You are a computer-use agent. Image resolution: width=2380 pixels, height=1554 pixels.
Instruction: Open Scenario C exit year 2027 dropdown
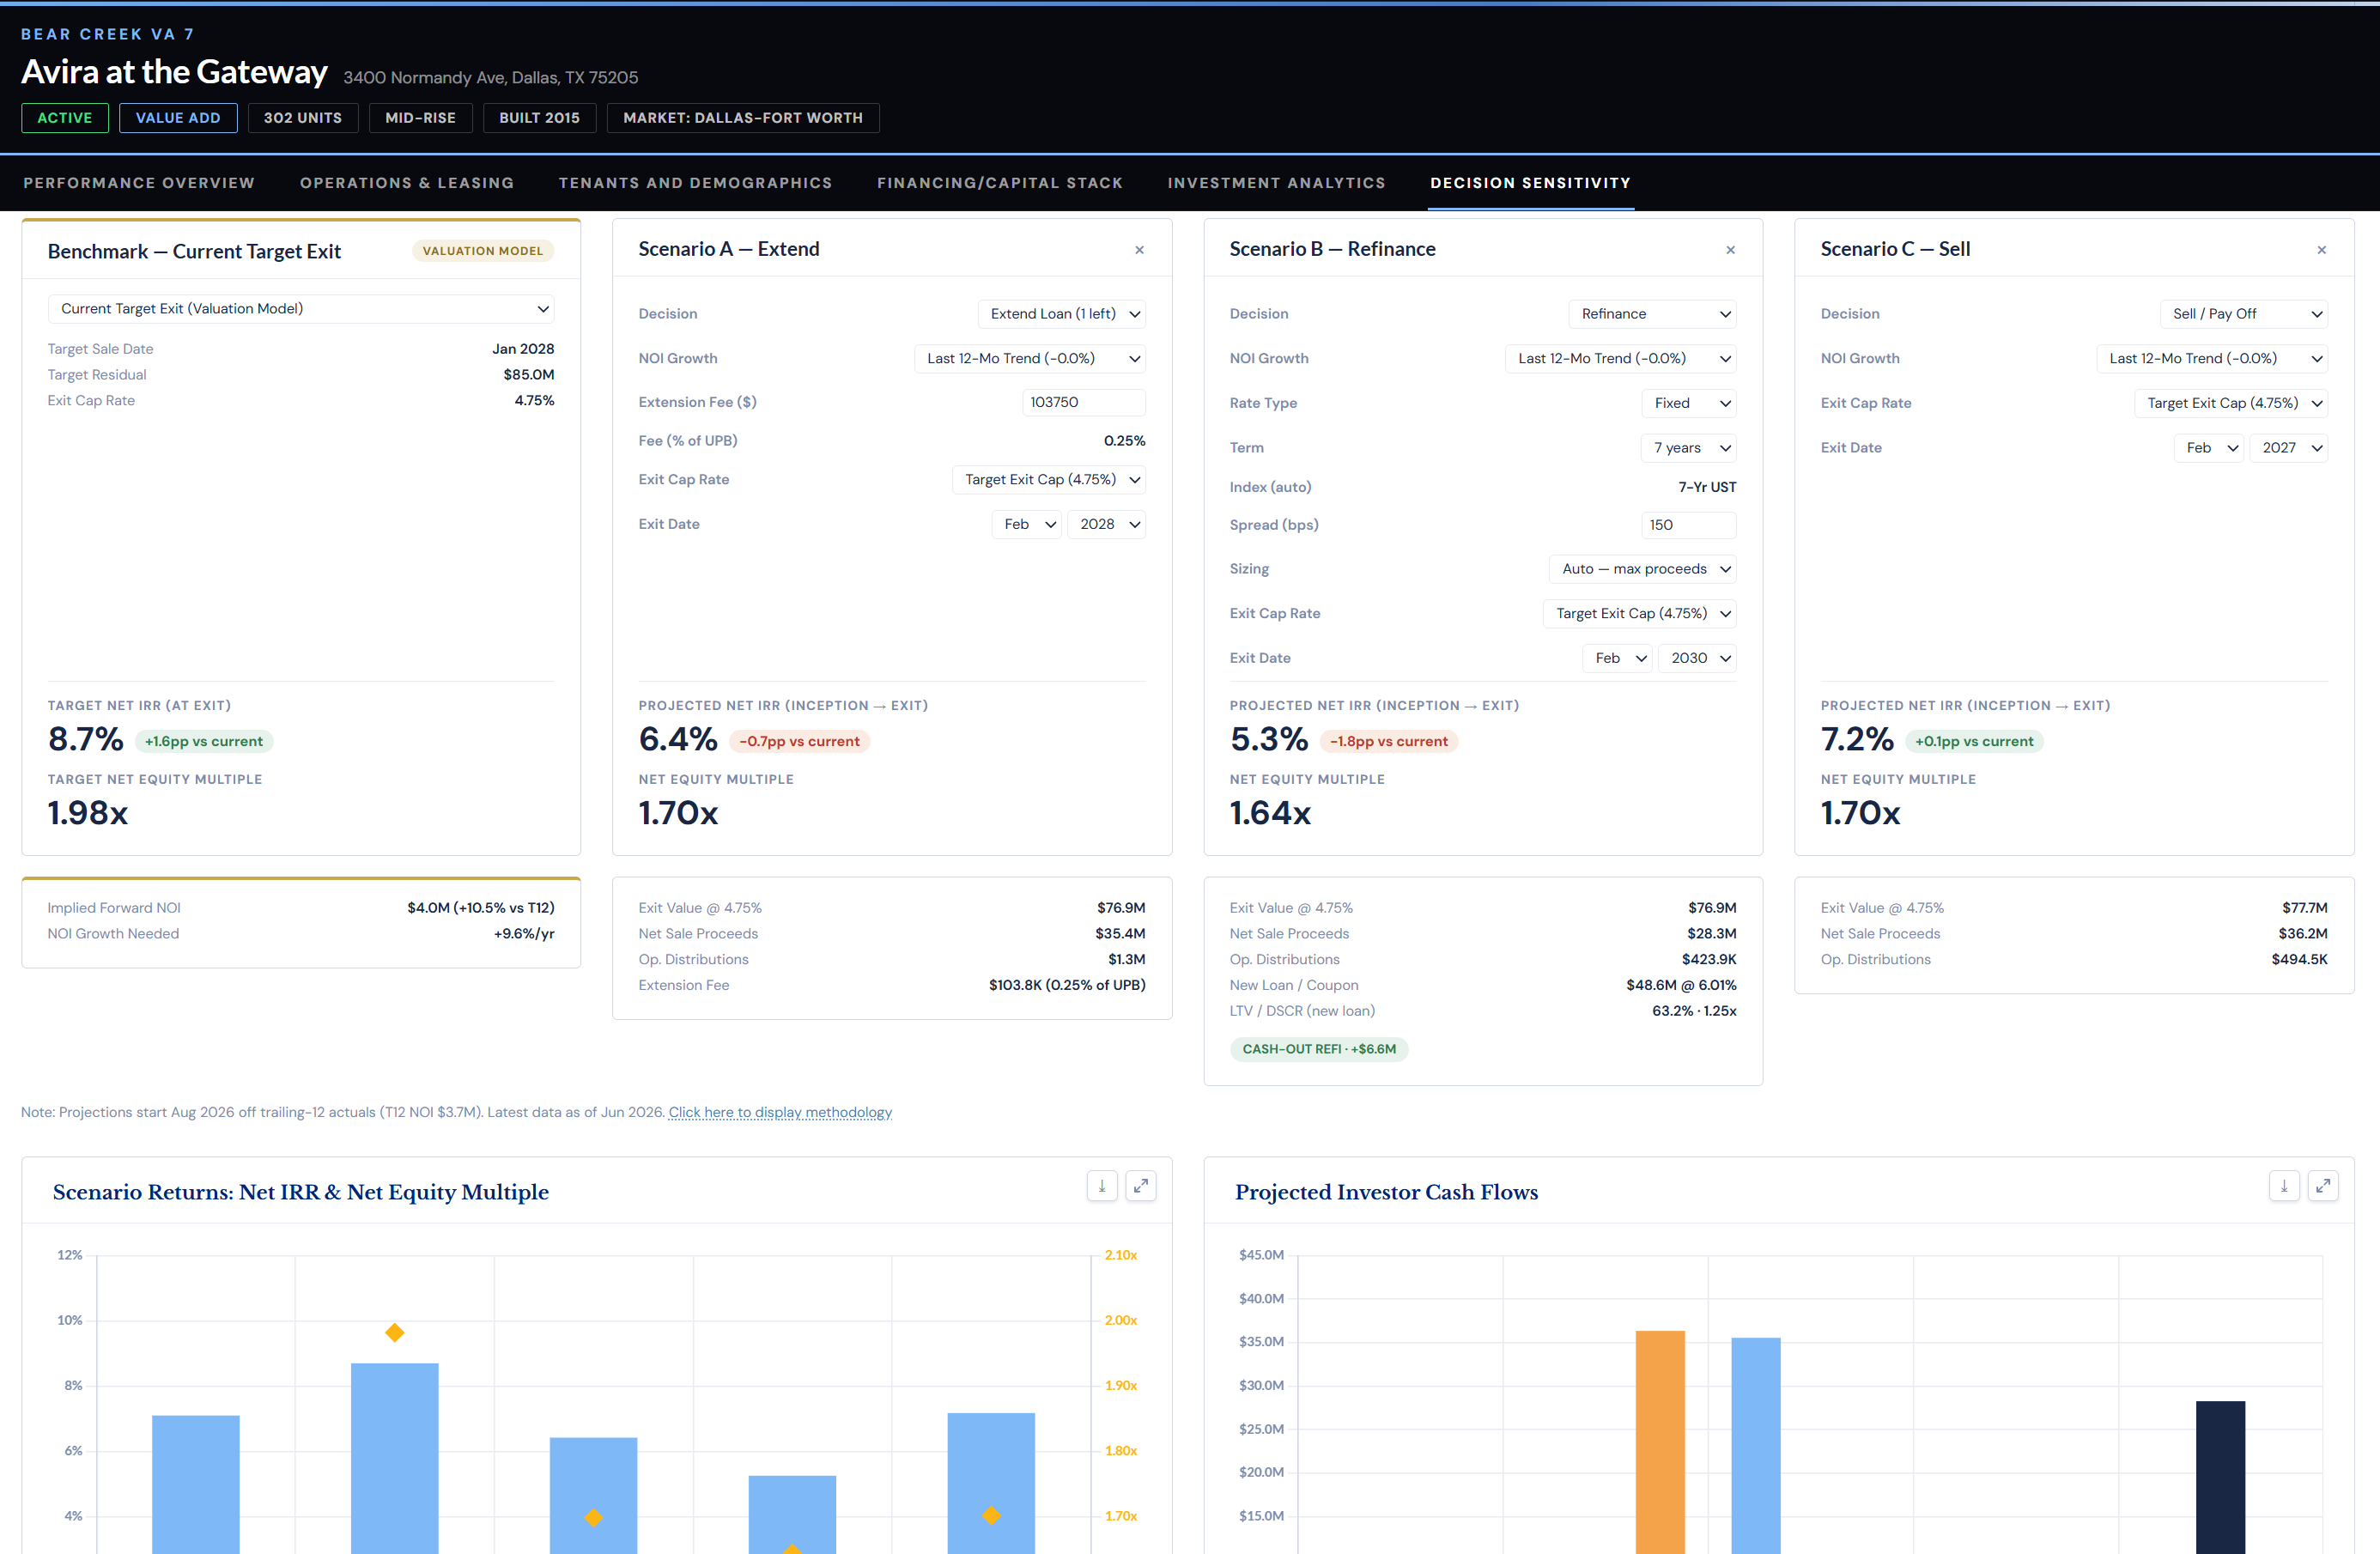point(2288,448)
